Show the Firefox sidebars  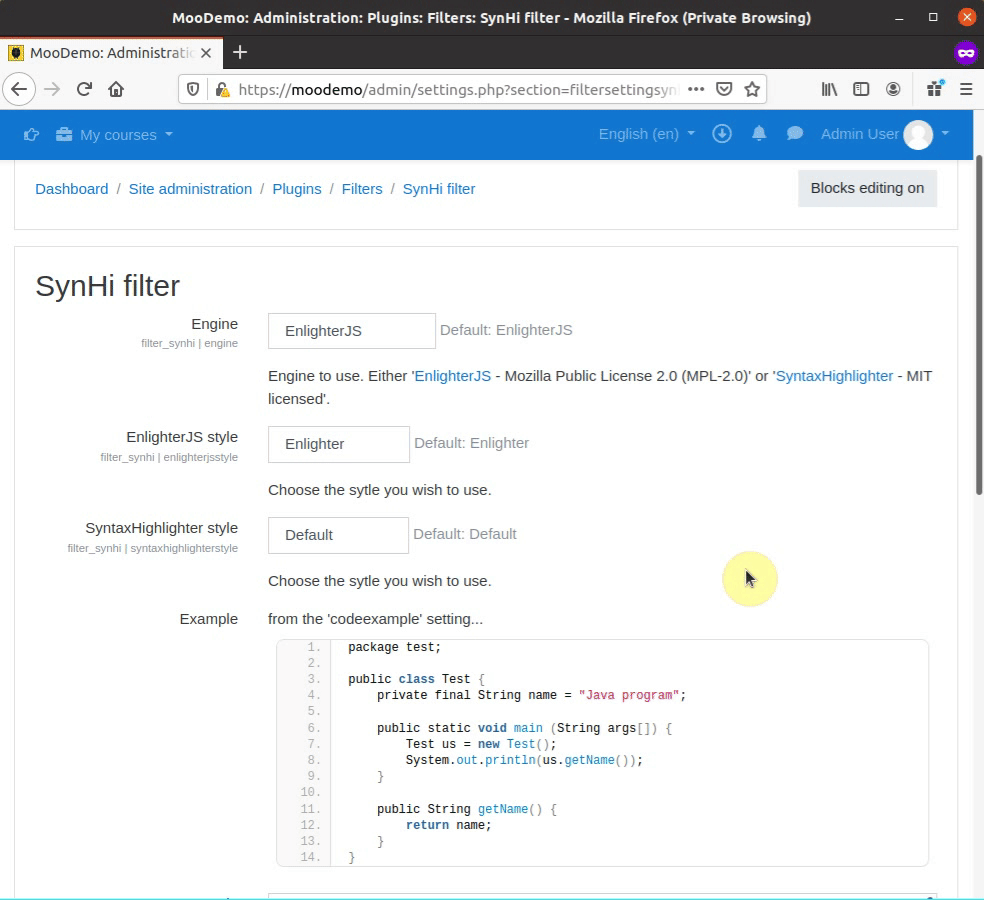pyautogui.click(x=861, y=89)
